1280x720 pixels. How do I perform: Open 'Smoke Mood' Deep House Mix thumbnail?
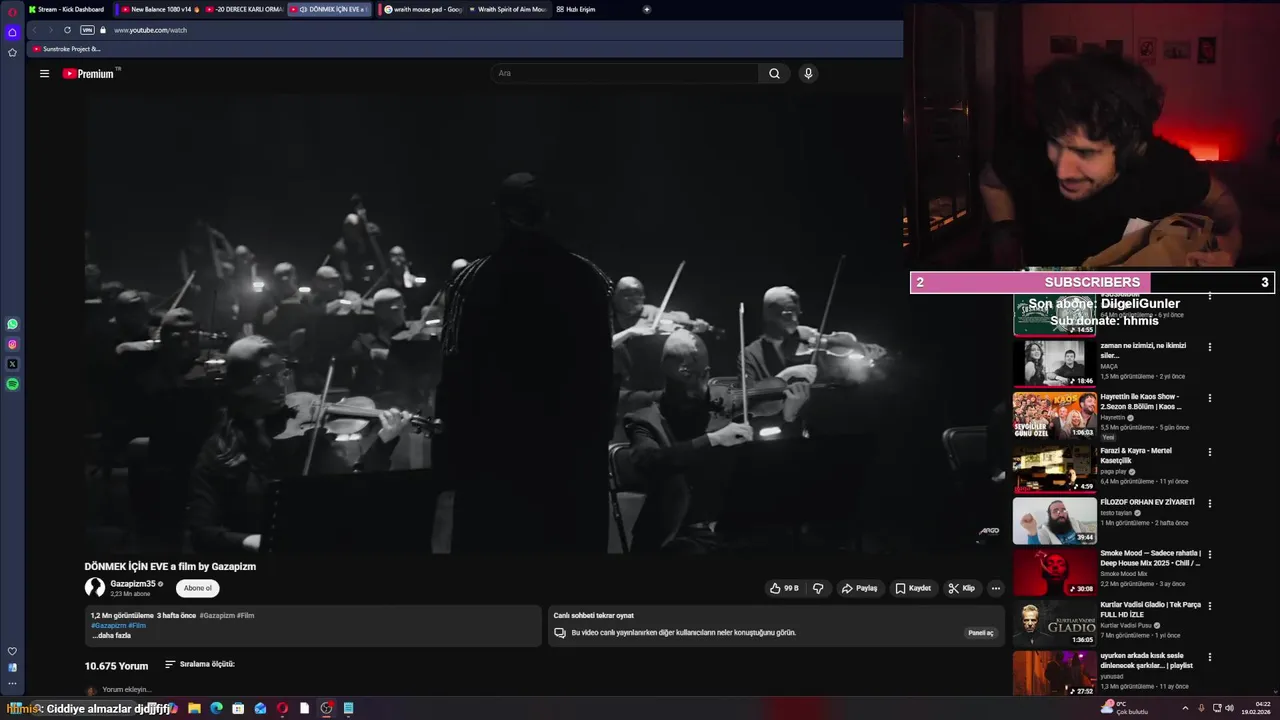pyautogui.click(x=1054, y=572)
